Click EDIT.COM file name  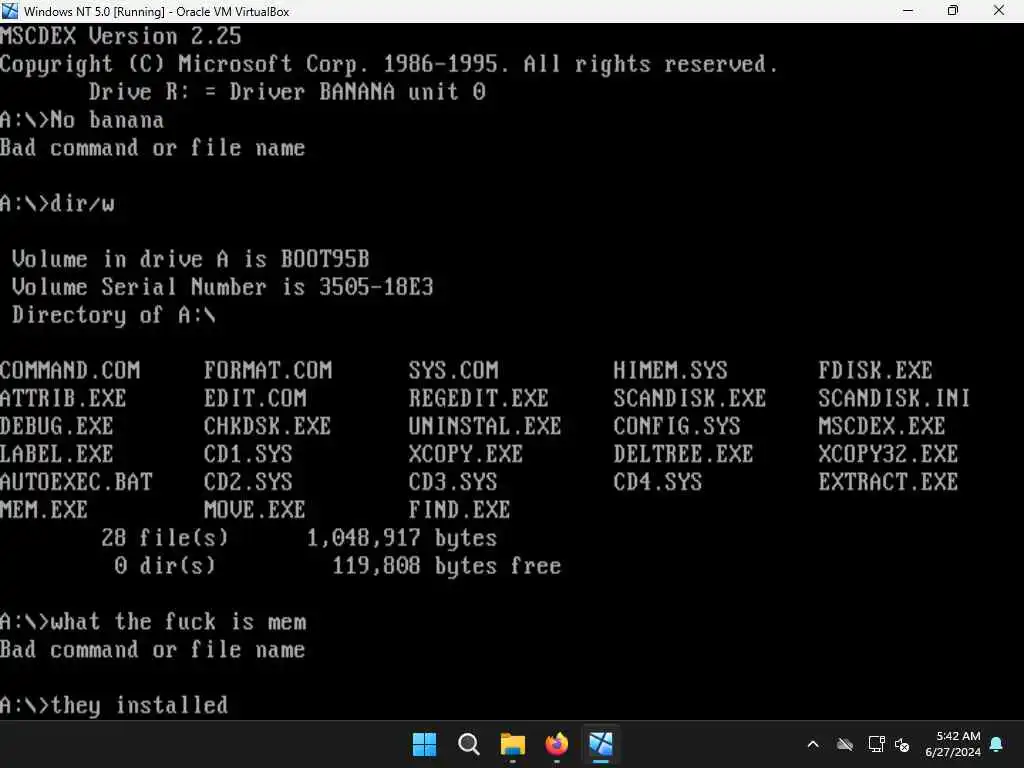click(255, 398)
